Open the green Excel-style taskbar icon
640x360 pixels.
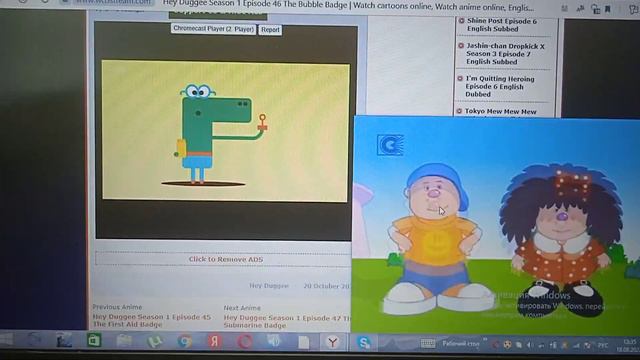(94, 340)
